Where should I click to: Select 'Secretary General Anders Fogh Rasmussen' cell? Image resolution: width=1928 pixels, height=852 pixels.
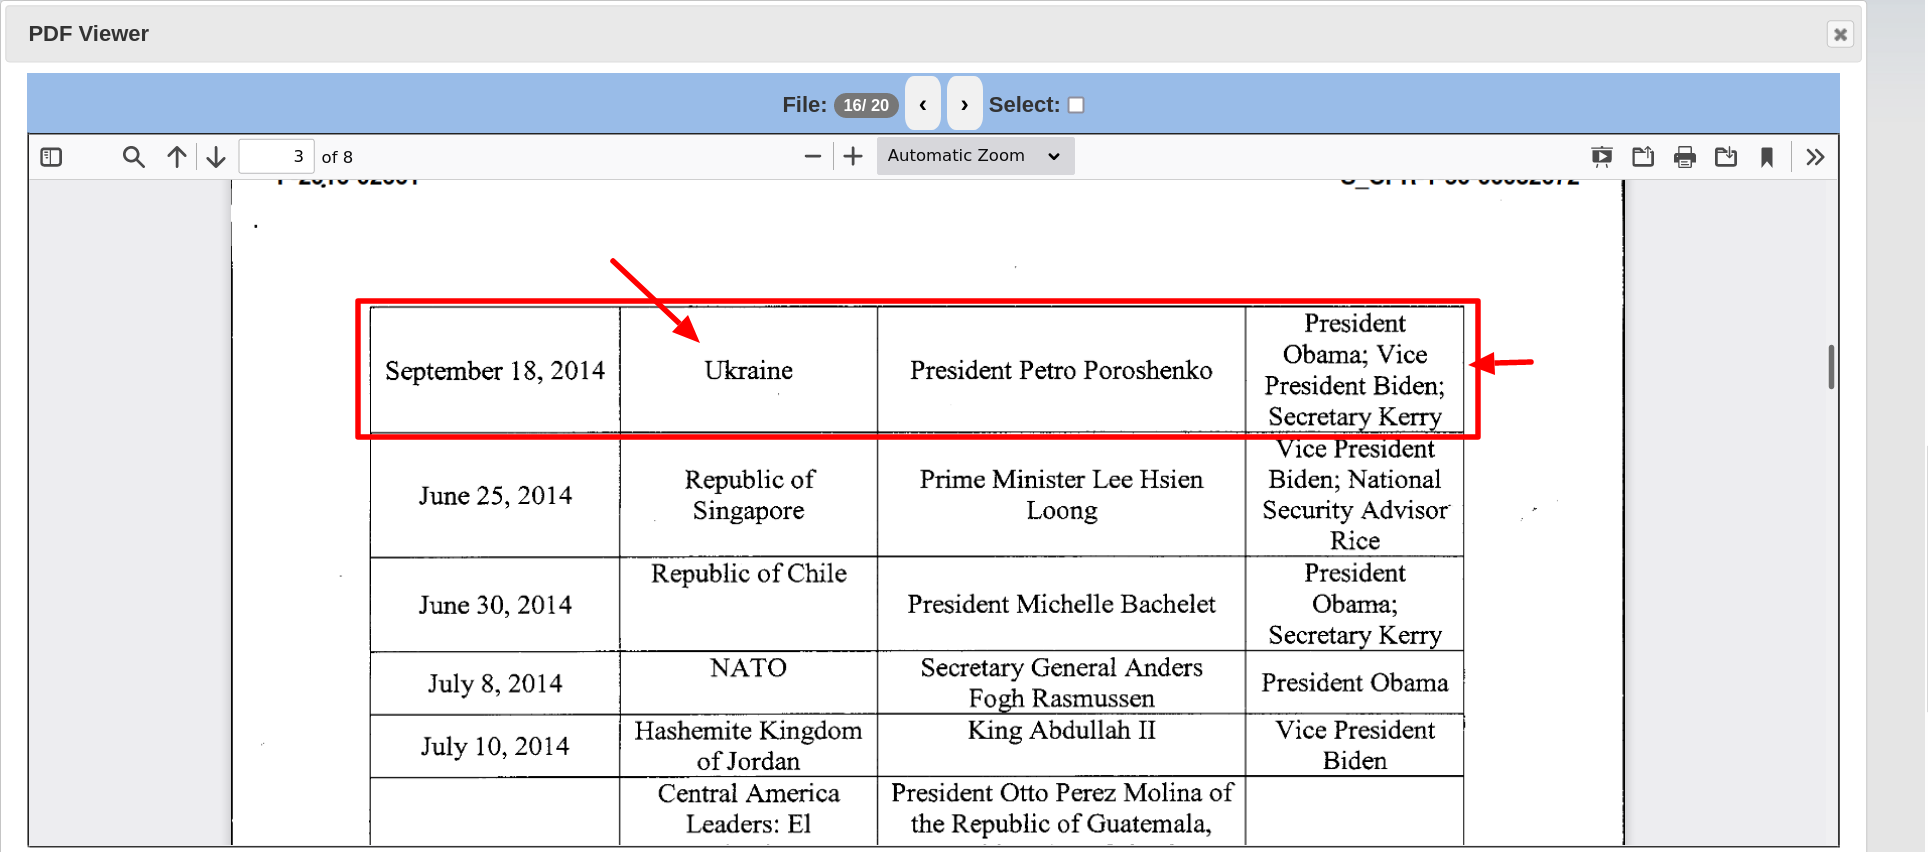pyautogui.click(x=1061, y=683)
